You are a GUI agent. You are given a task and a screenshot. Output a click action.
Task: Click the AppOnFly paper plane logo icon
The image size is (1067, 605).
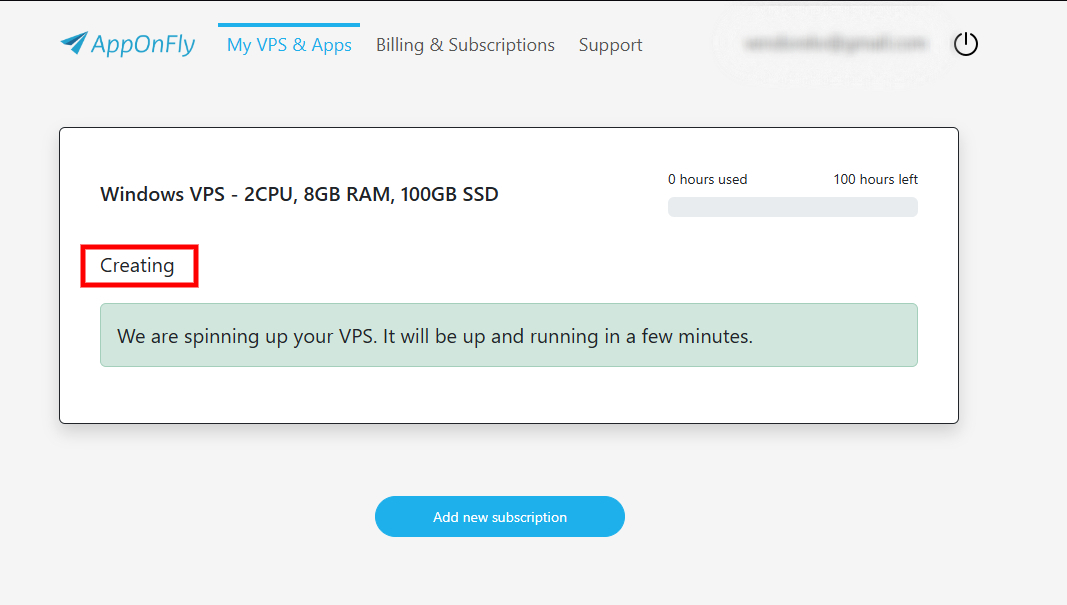click(x=73, y=43)
